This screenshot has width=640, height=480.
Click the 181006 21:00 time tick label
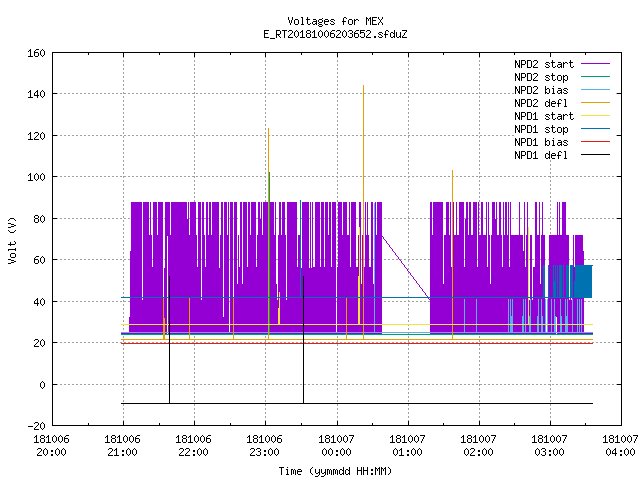(x=122, y=446)
